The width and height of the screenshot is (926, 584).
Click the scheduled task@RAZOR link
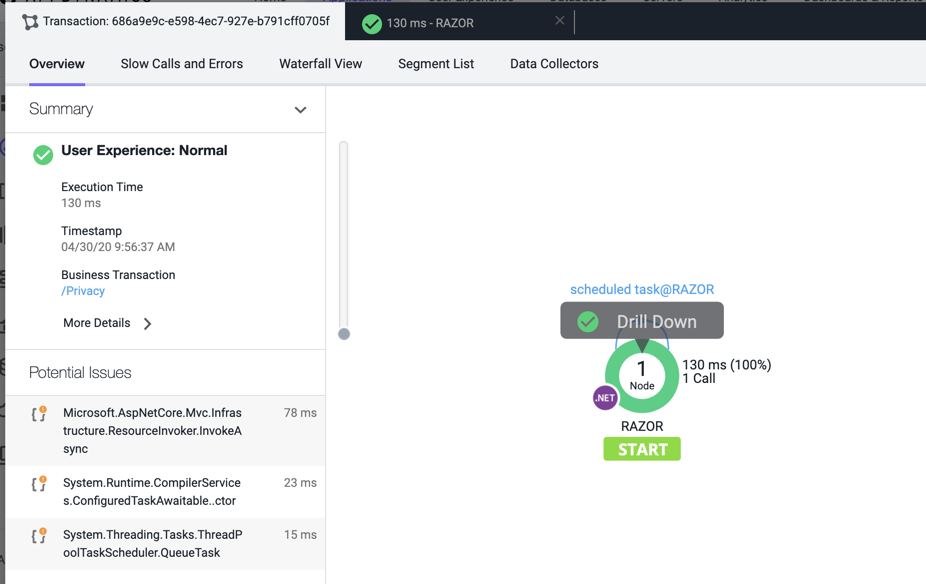[642, 290]
